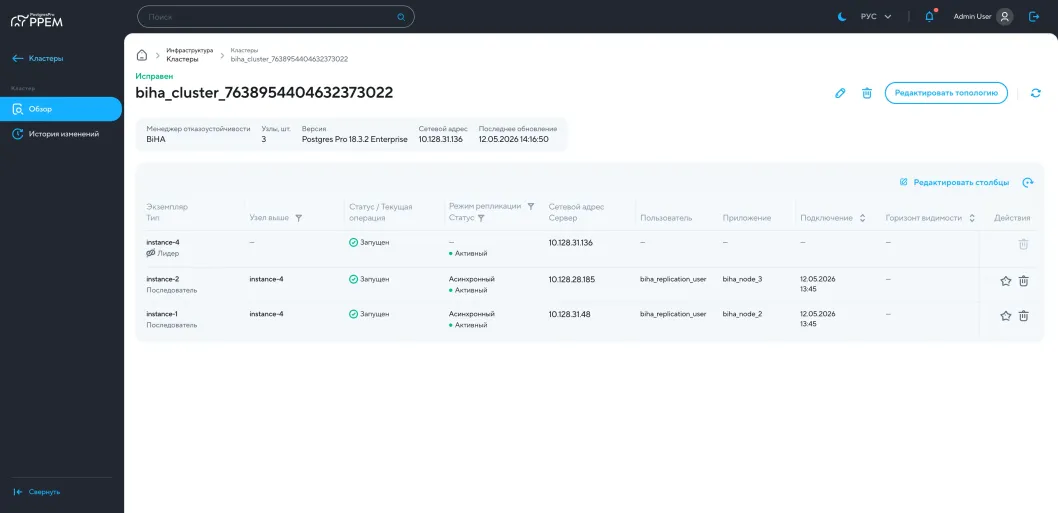Image resolution: width=1058 pixels, height=513 pixels.
Task: Delete cluster with header trash icon
Action: tap(867, 93)
